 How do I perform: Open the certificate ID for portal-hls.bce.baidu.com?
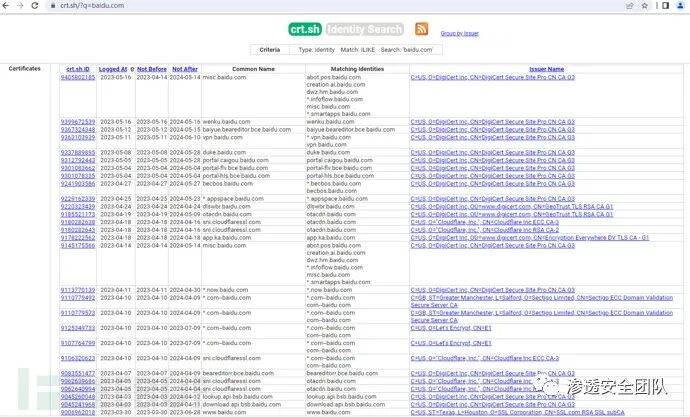(x=78, y=176)
